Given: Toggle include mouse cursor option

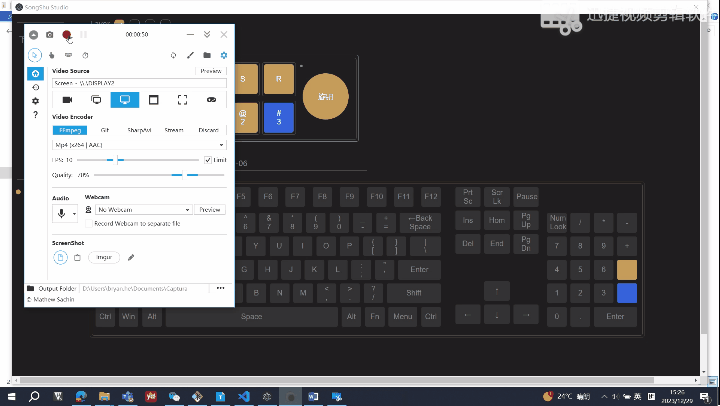Looking at the screenshot, I should (x=34, y=55).
